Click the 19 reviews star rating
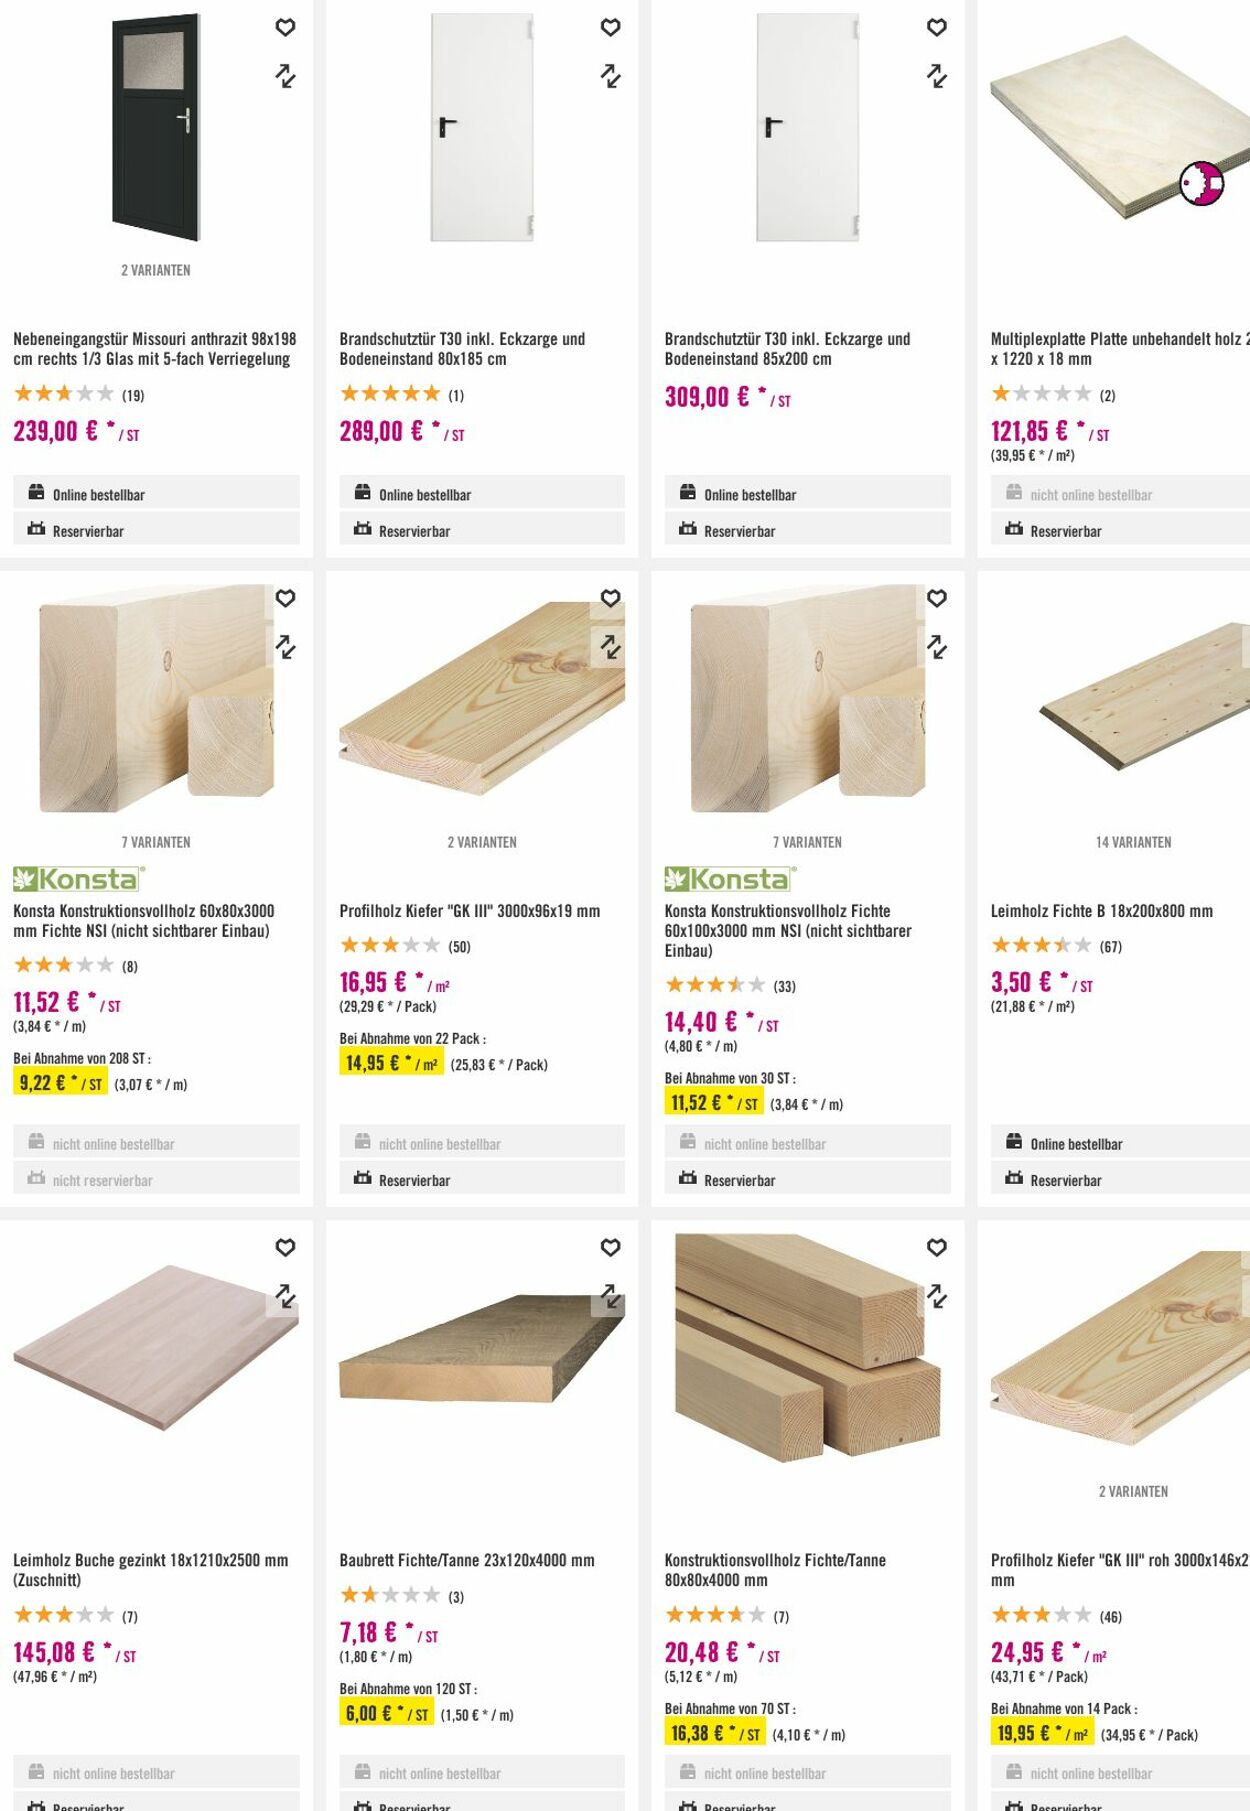 (x=78, y=394)
